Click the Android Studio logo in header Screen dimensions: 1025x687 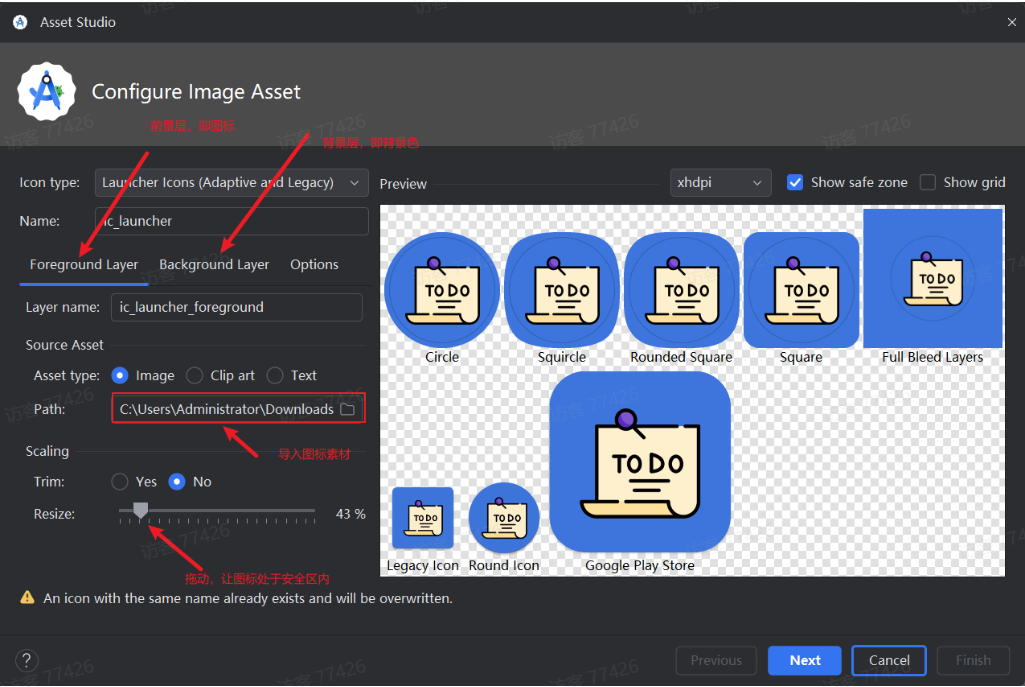click(x=46, y=92)
